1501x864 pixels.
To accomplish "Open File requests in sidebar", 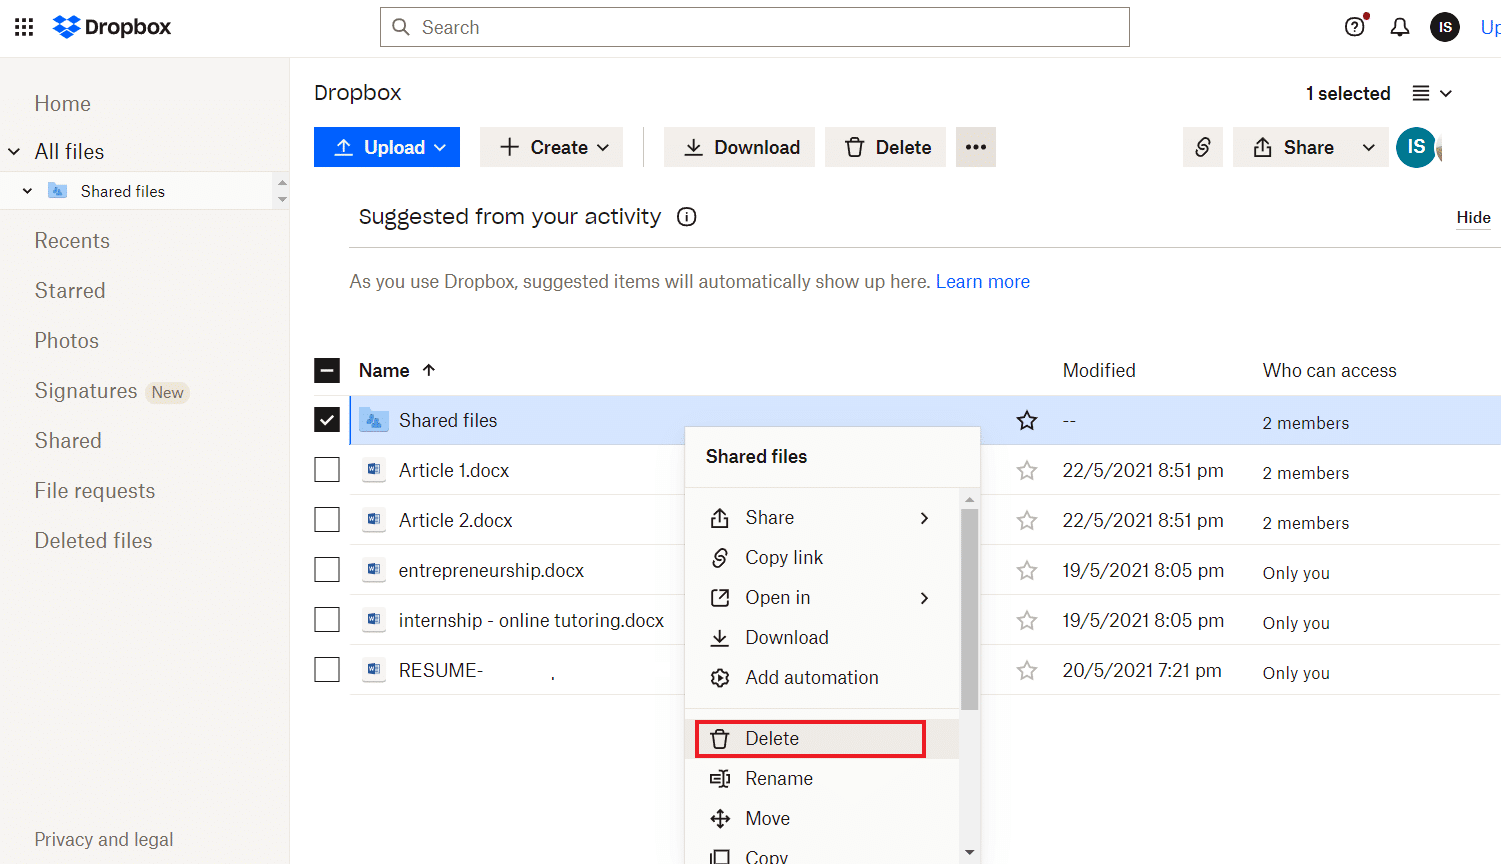I will pyautogui.click(x=95, y=491).
